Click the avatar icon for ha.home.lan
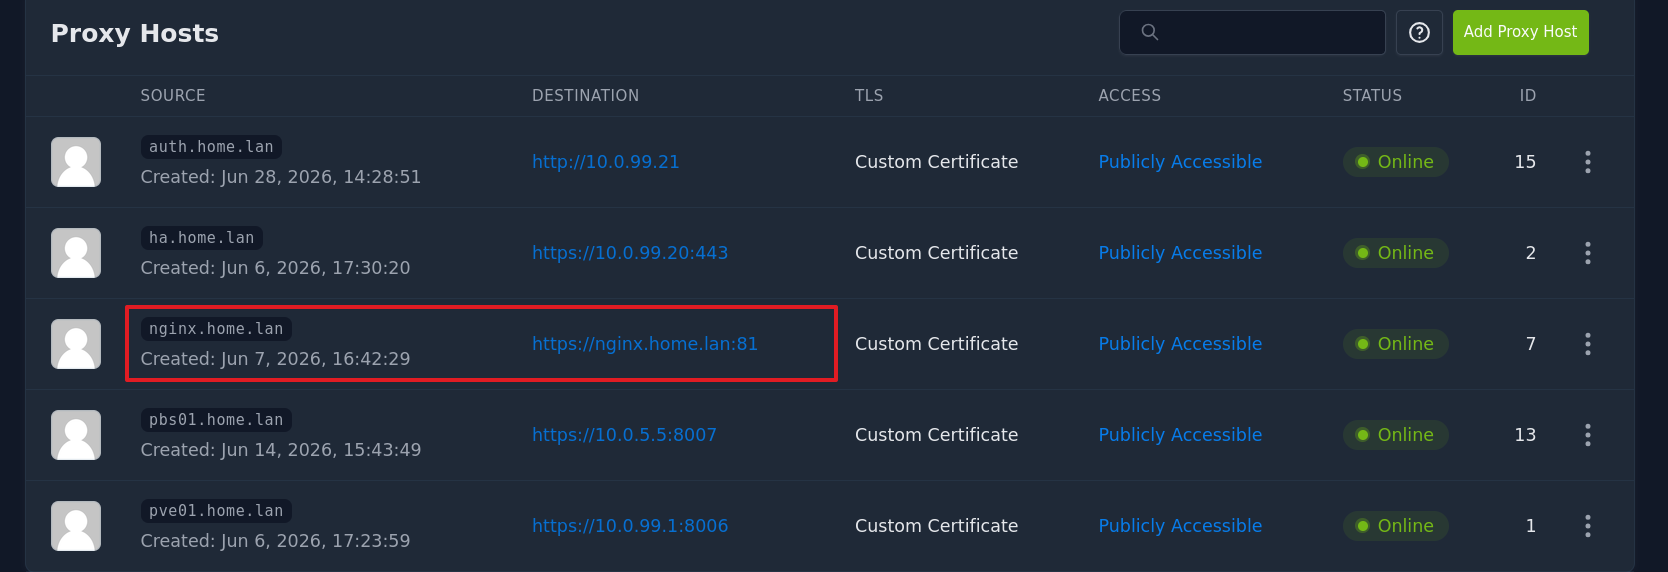Screen dimensions: 1668x572 tap(76, 253)
